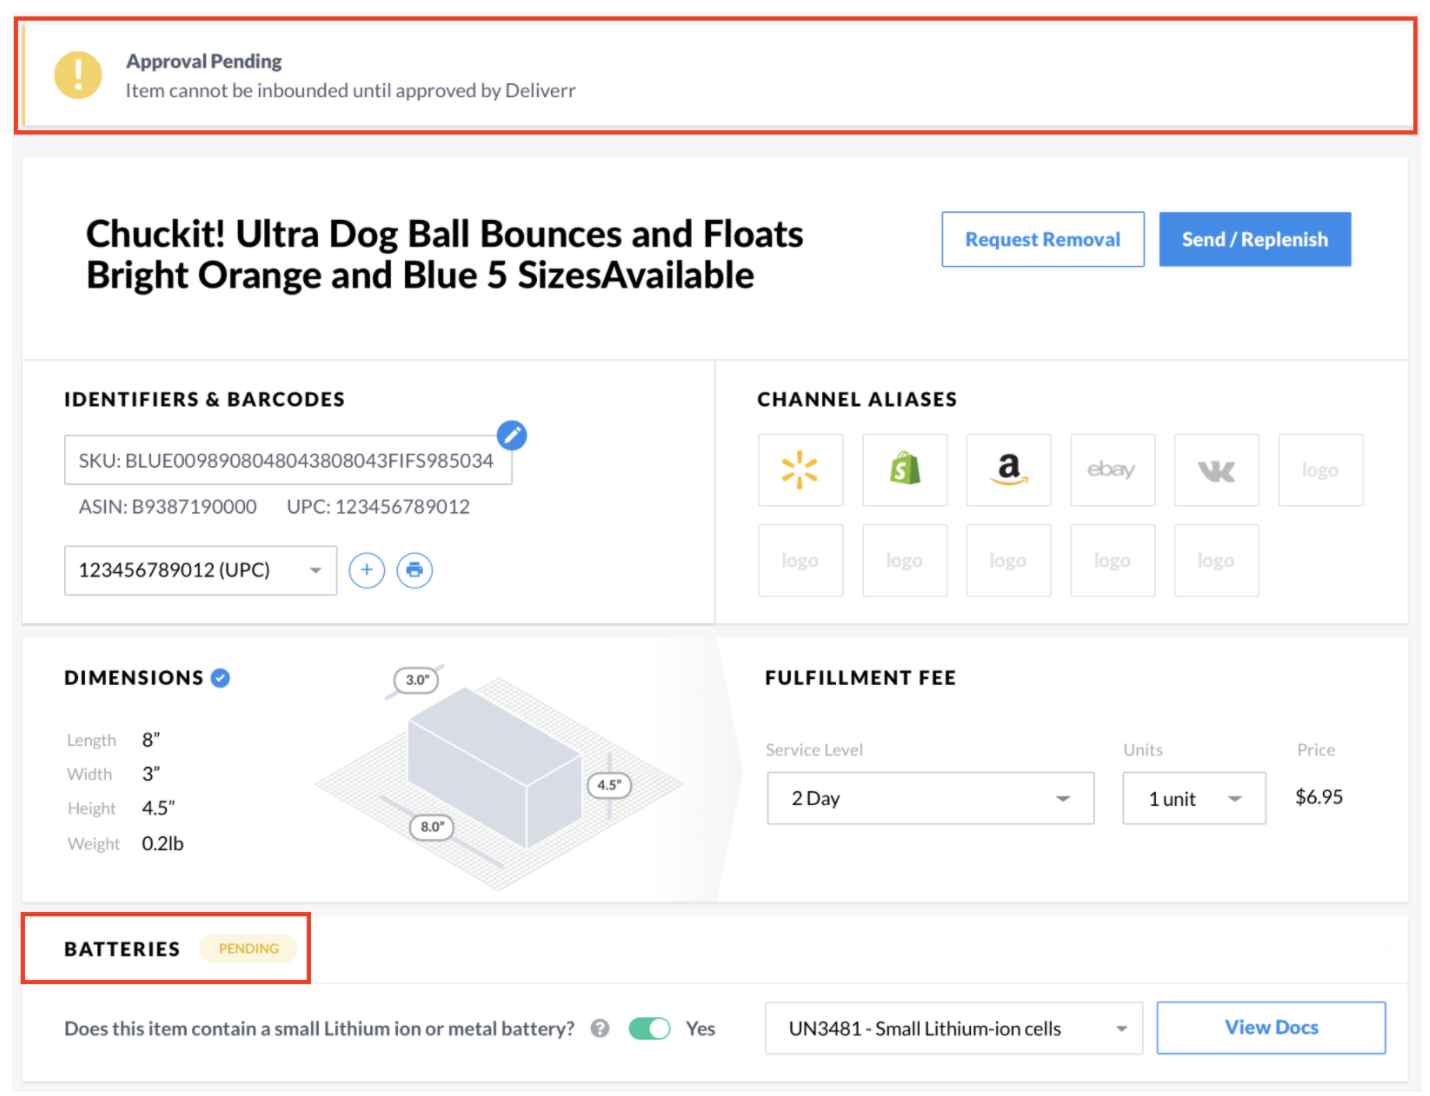
Task: Open the help icon for the battery question
Action: (600, 1028)
